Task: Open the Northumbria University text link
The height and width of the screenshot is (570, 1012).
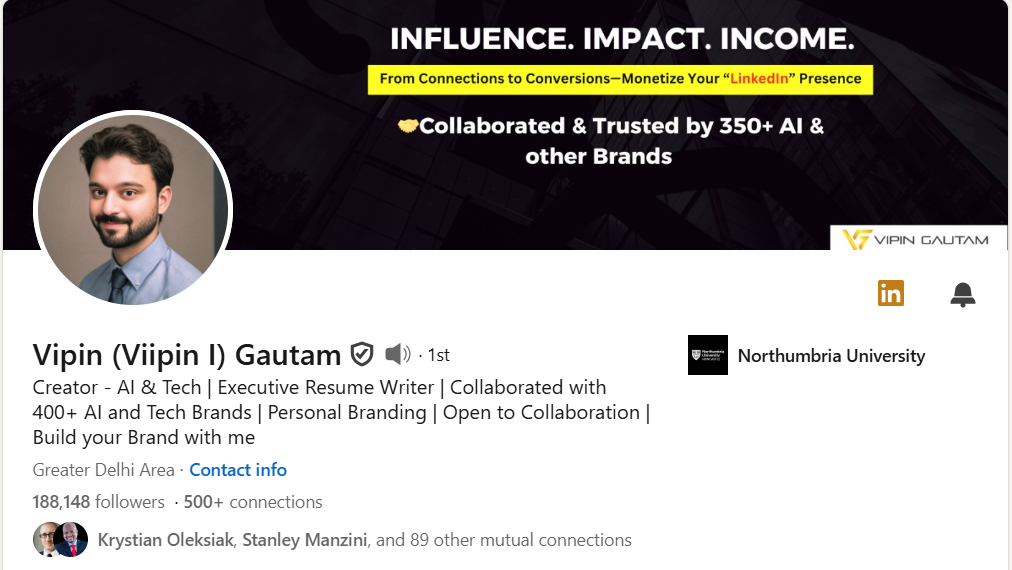Action: [831, 356]
